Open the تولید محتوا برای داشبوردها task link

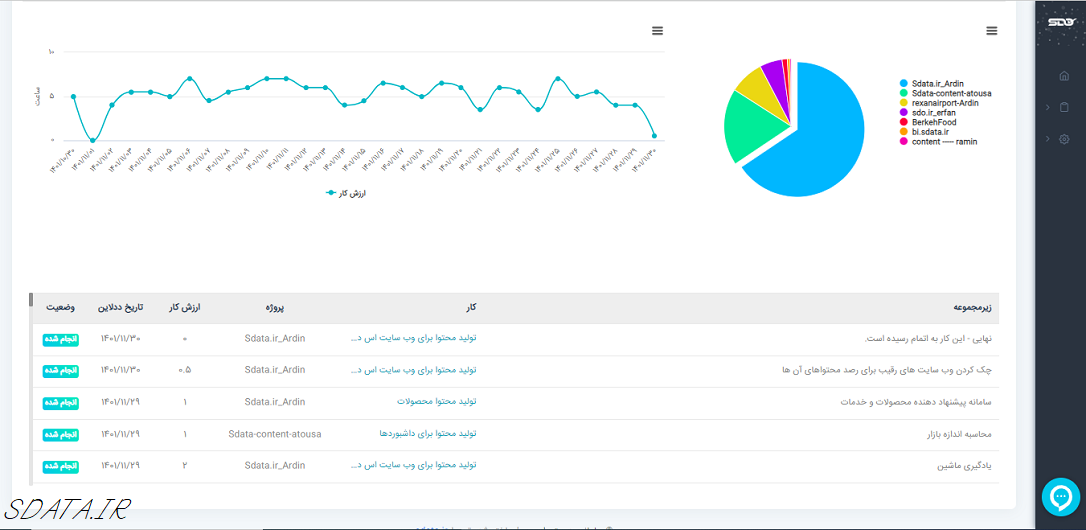pos(427,434)
